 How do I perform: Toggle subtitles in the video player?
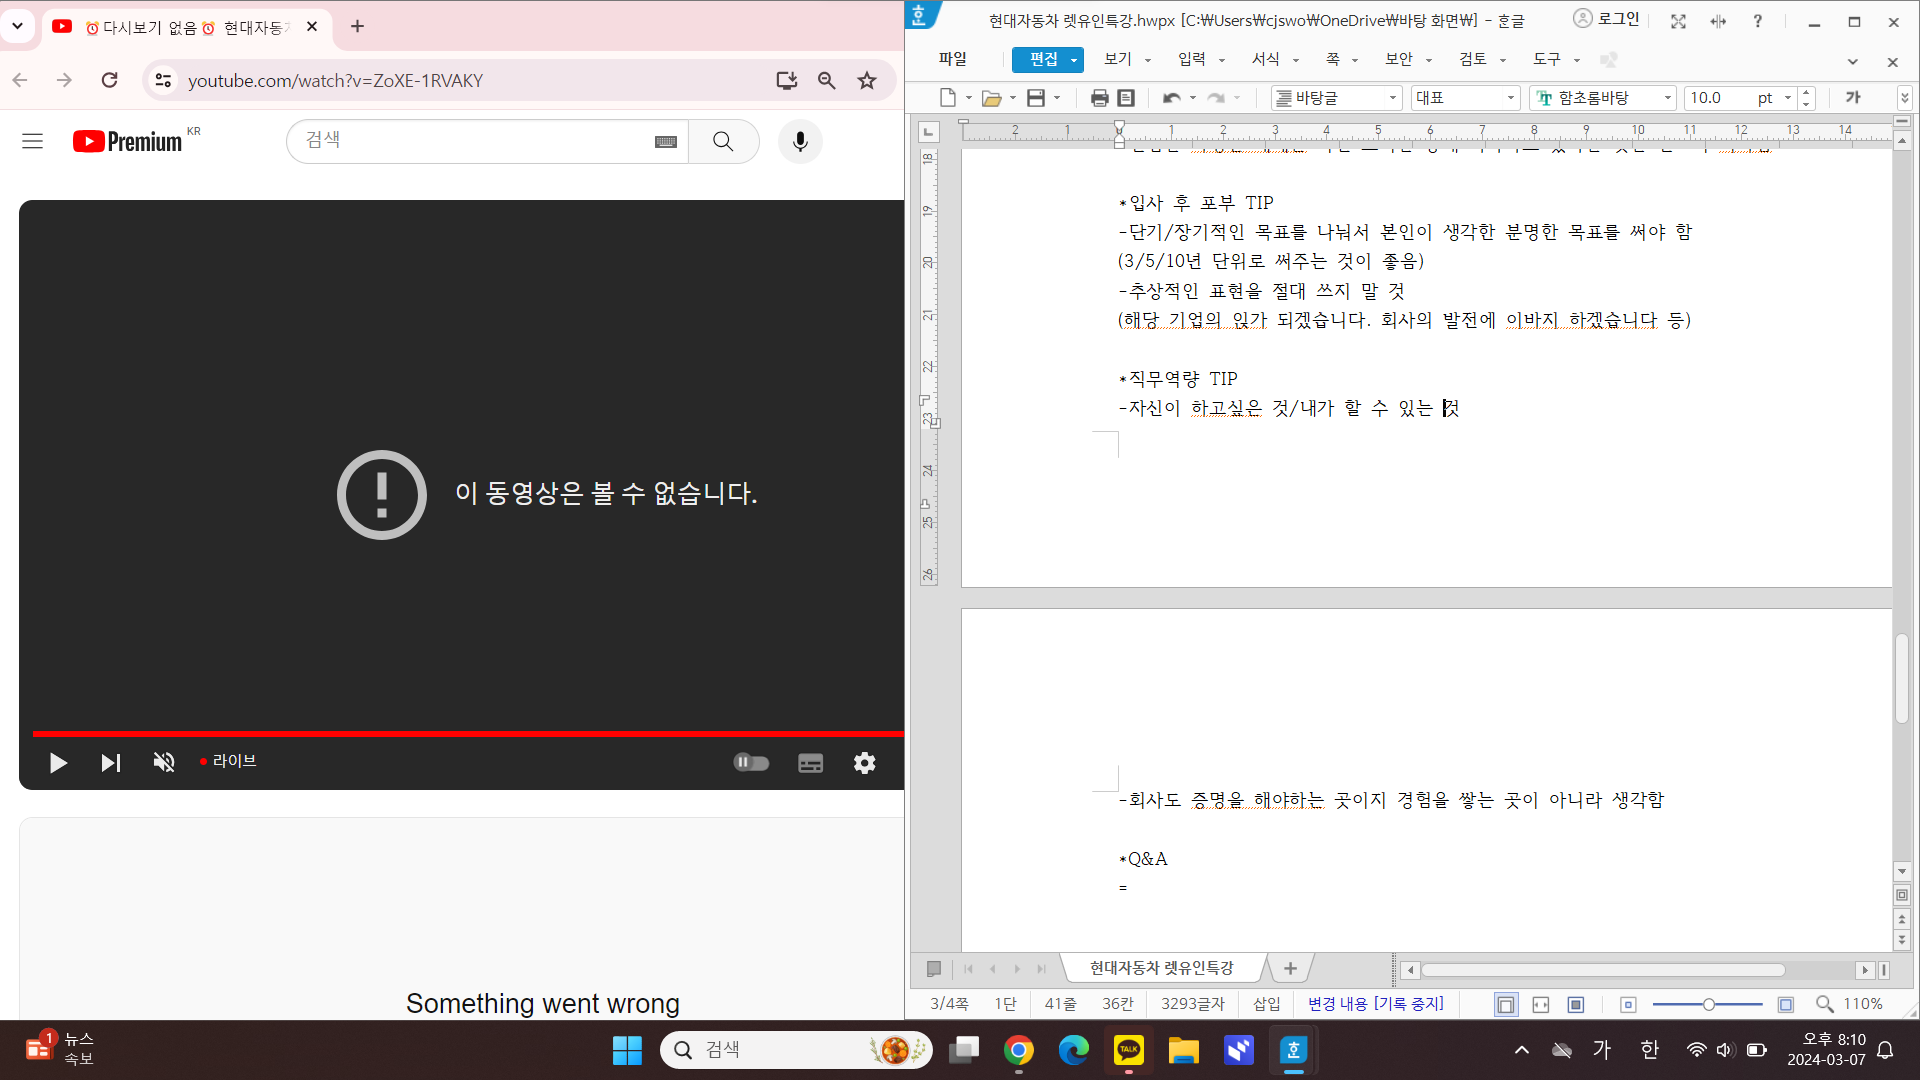[x=810, y=763]
